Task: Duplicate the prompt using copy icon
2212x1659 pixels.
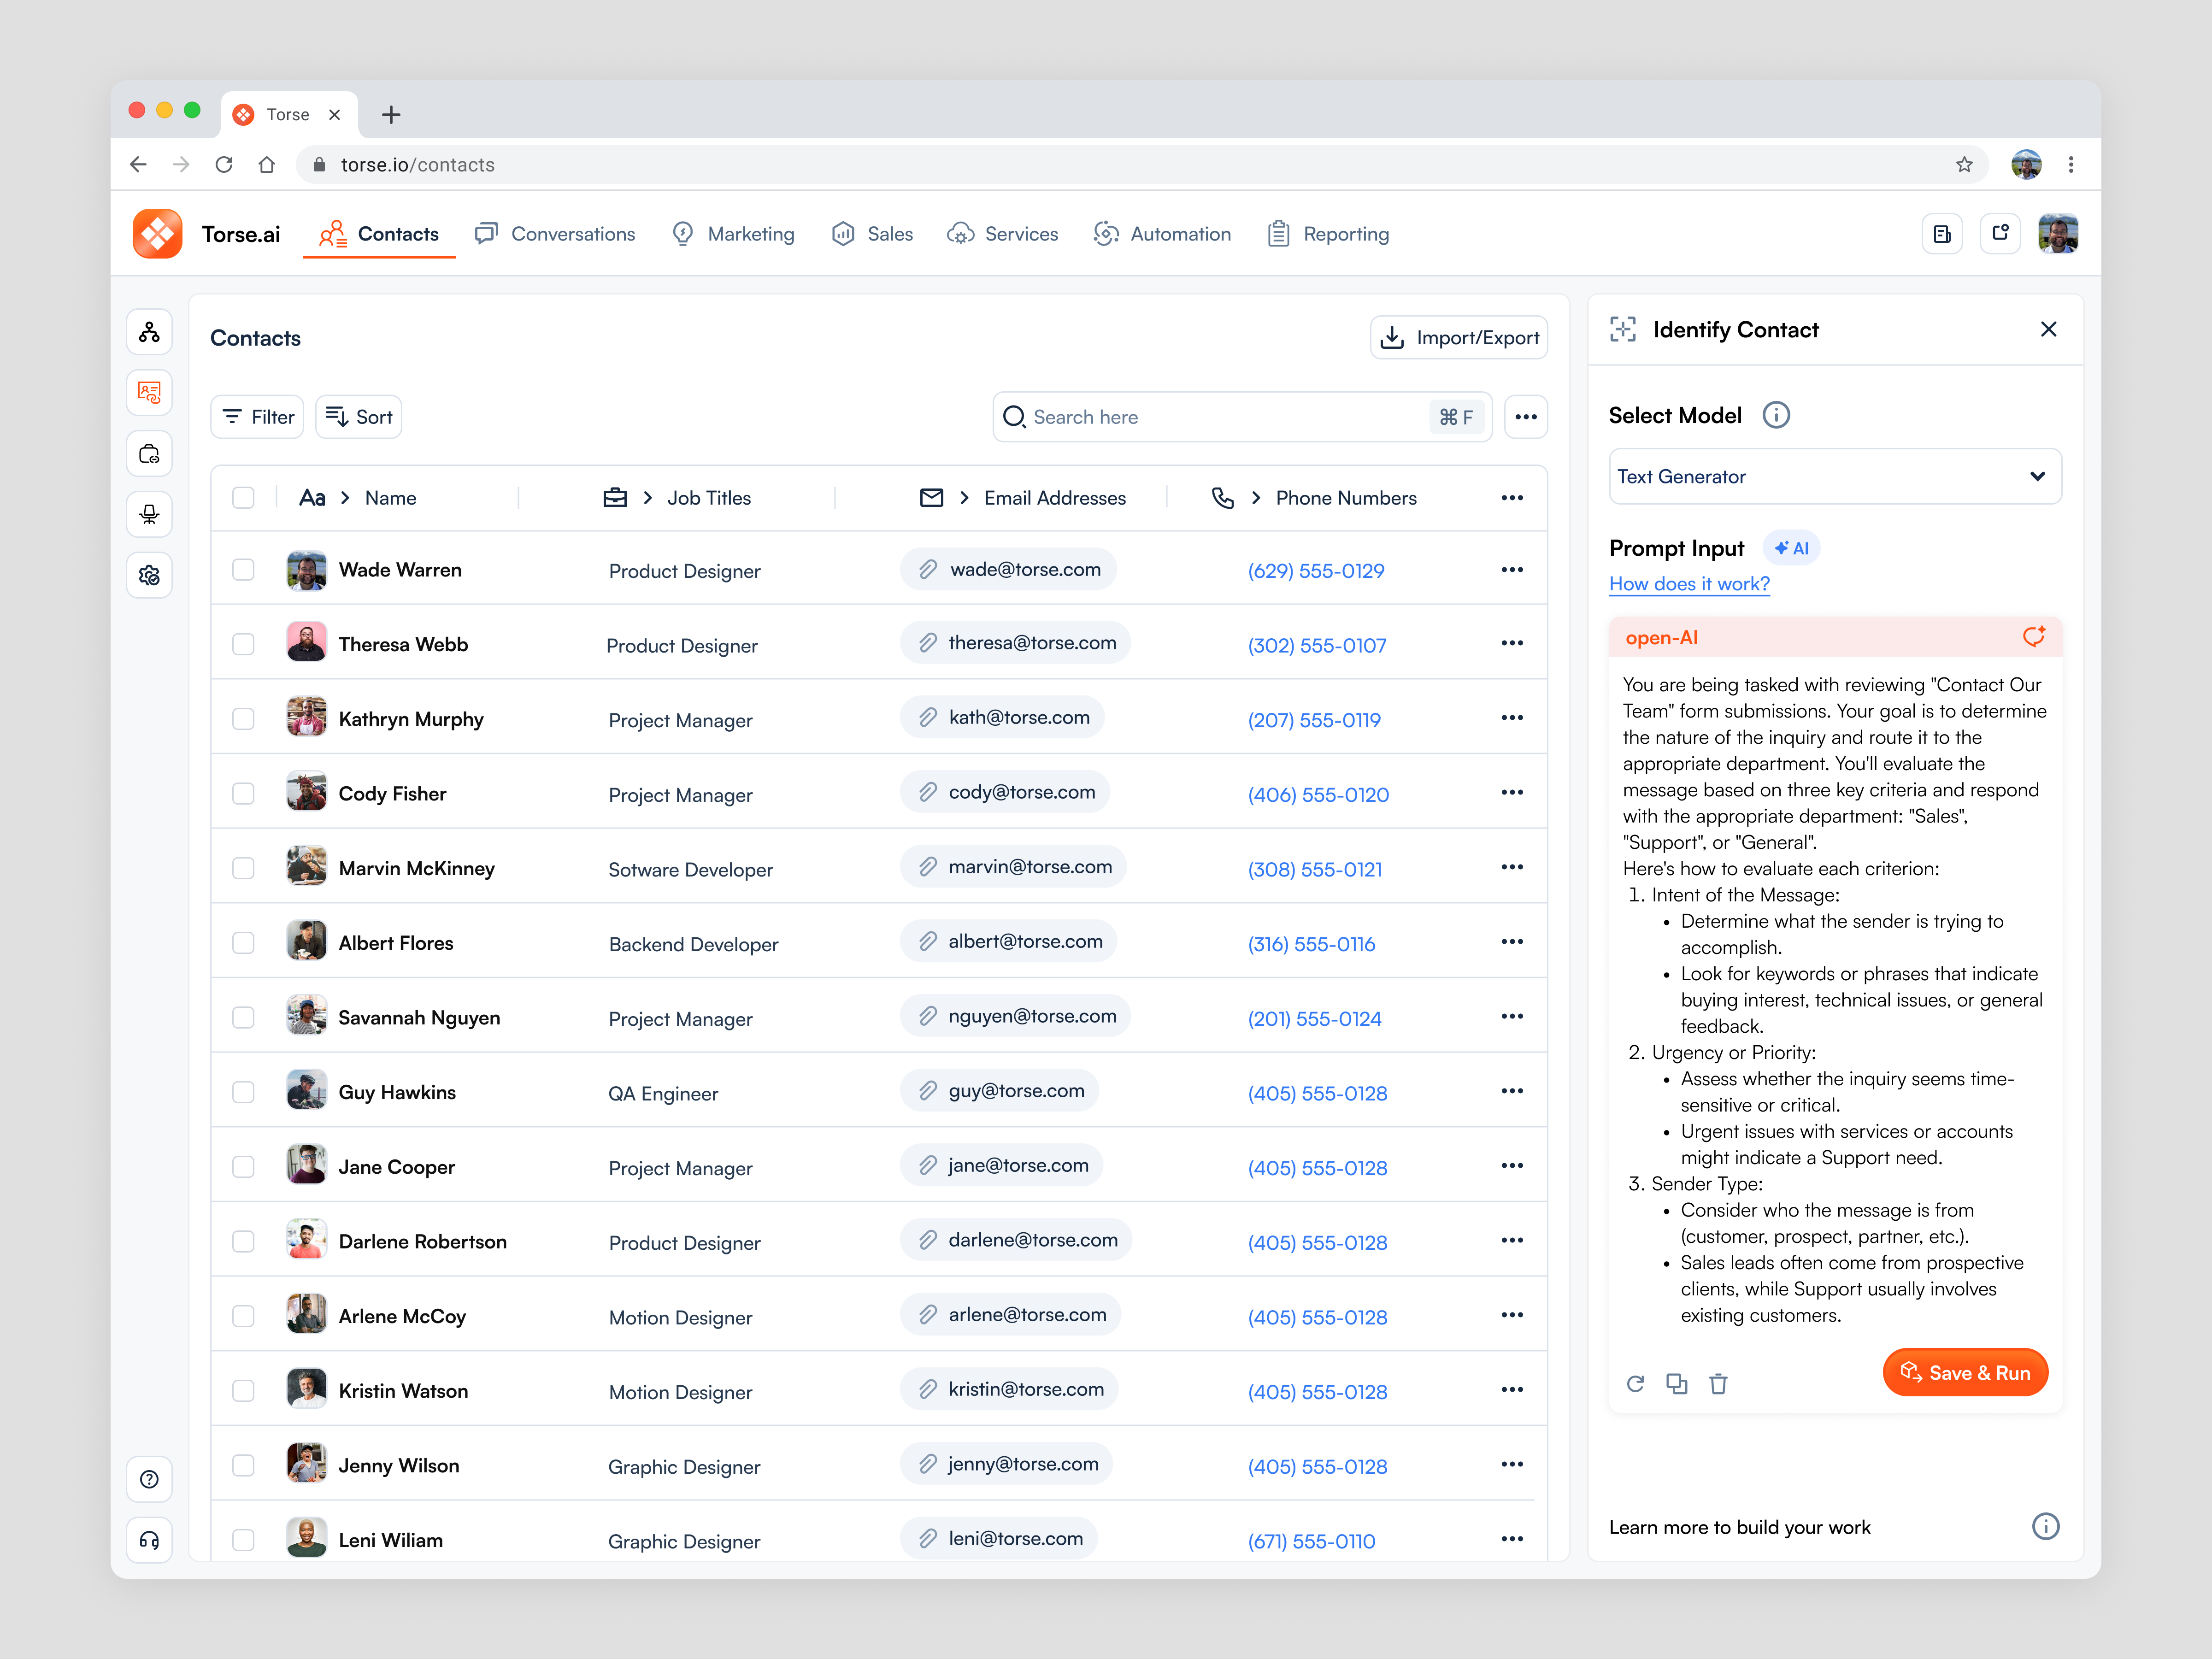Action: 1678,1383
